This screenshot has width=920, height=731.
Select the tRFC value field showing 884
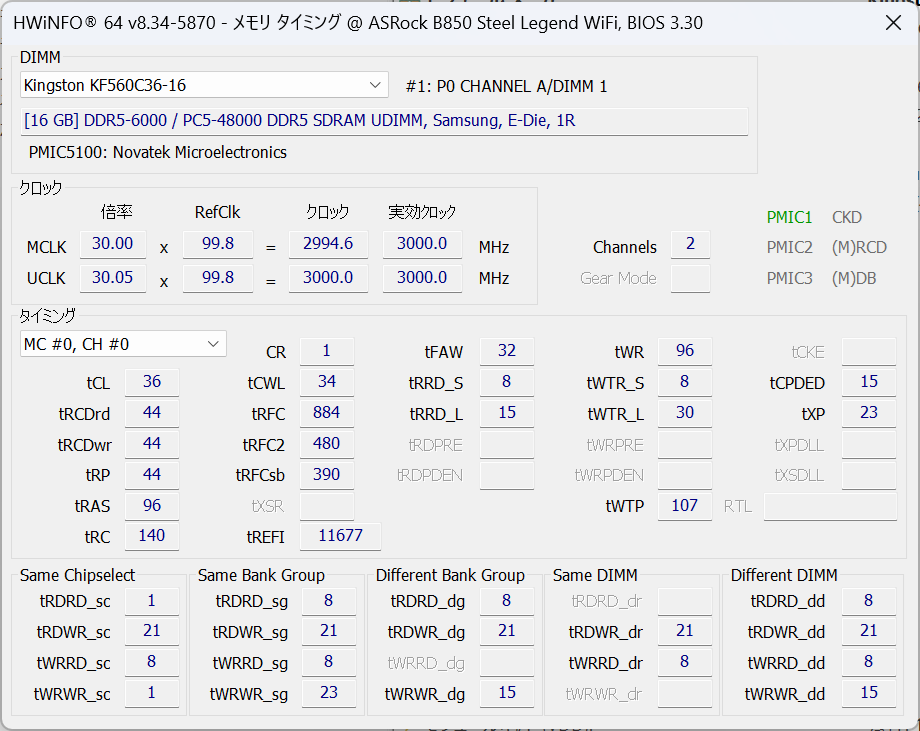point(327,413)
